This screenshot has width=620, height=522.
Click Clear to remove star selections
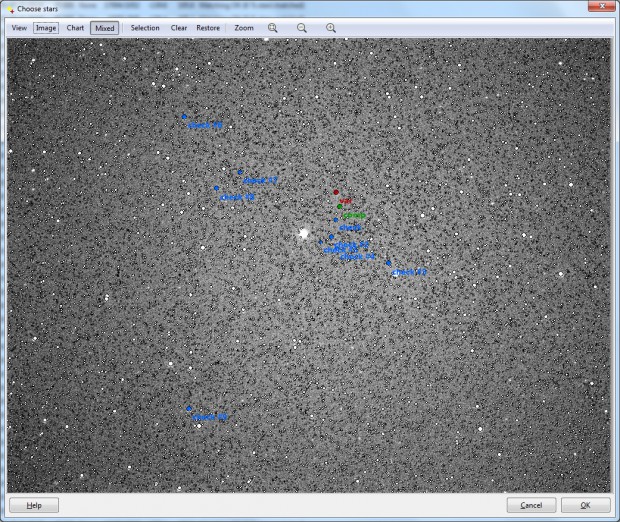(179, 28)
